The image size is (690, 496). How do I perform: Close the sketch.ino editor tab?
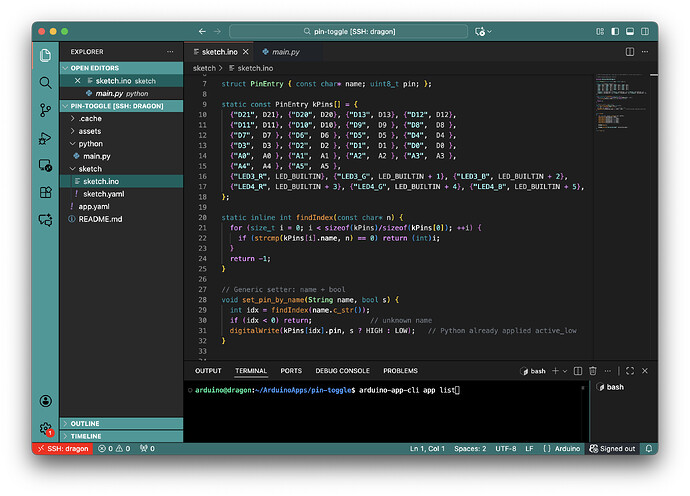coord(246,52)
